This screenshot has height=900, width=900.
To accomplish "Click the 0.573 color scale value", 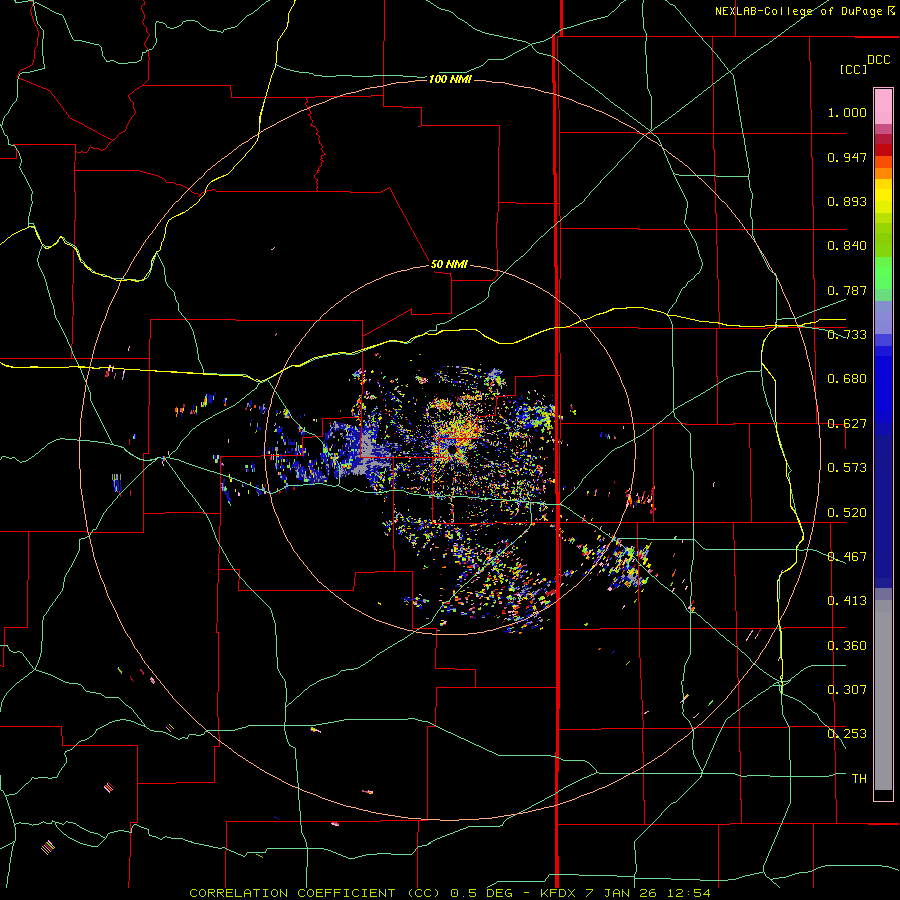I will coord(847,468).
